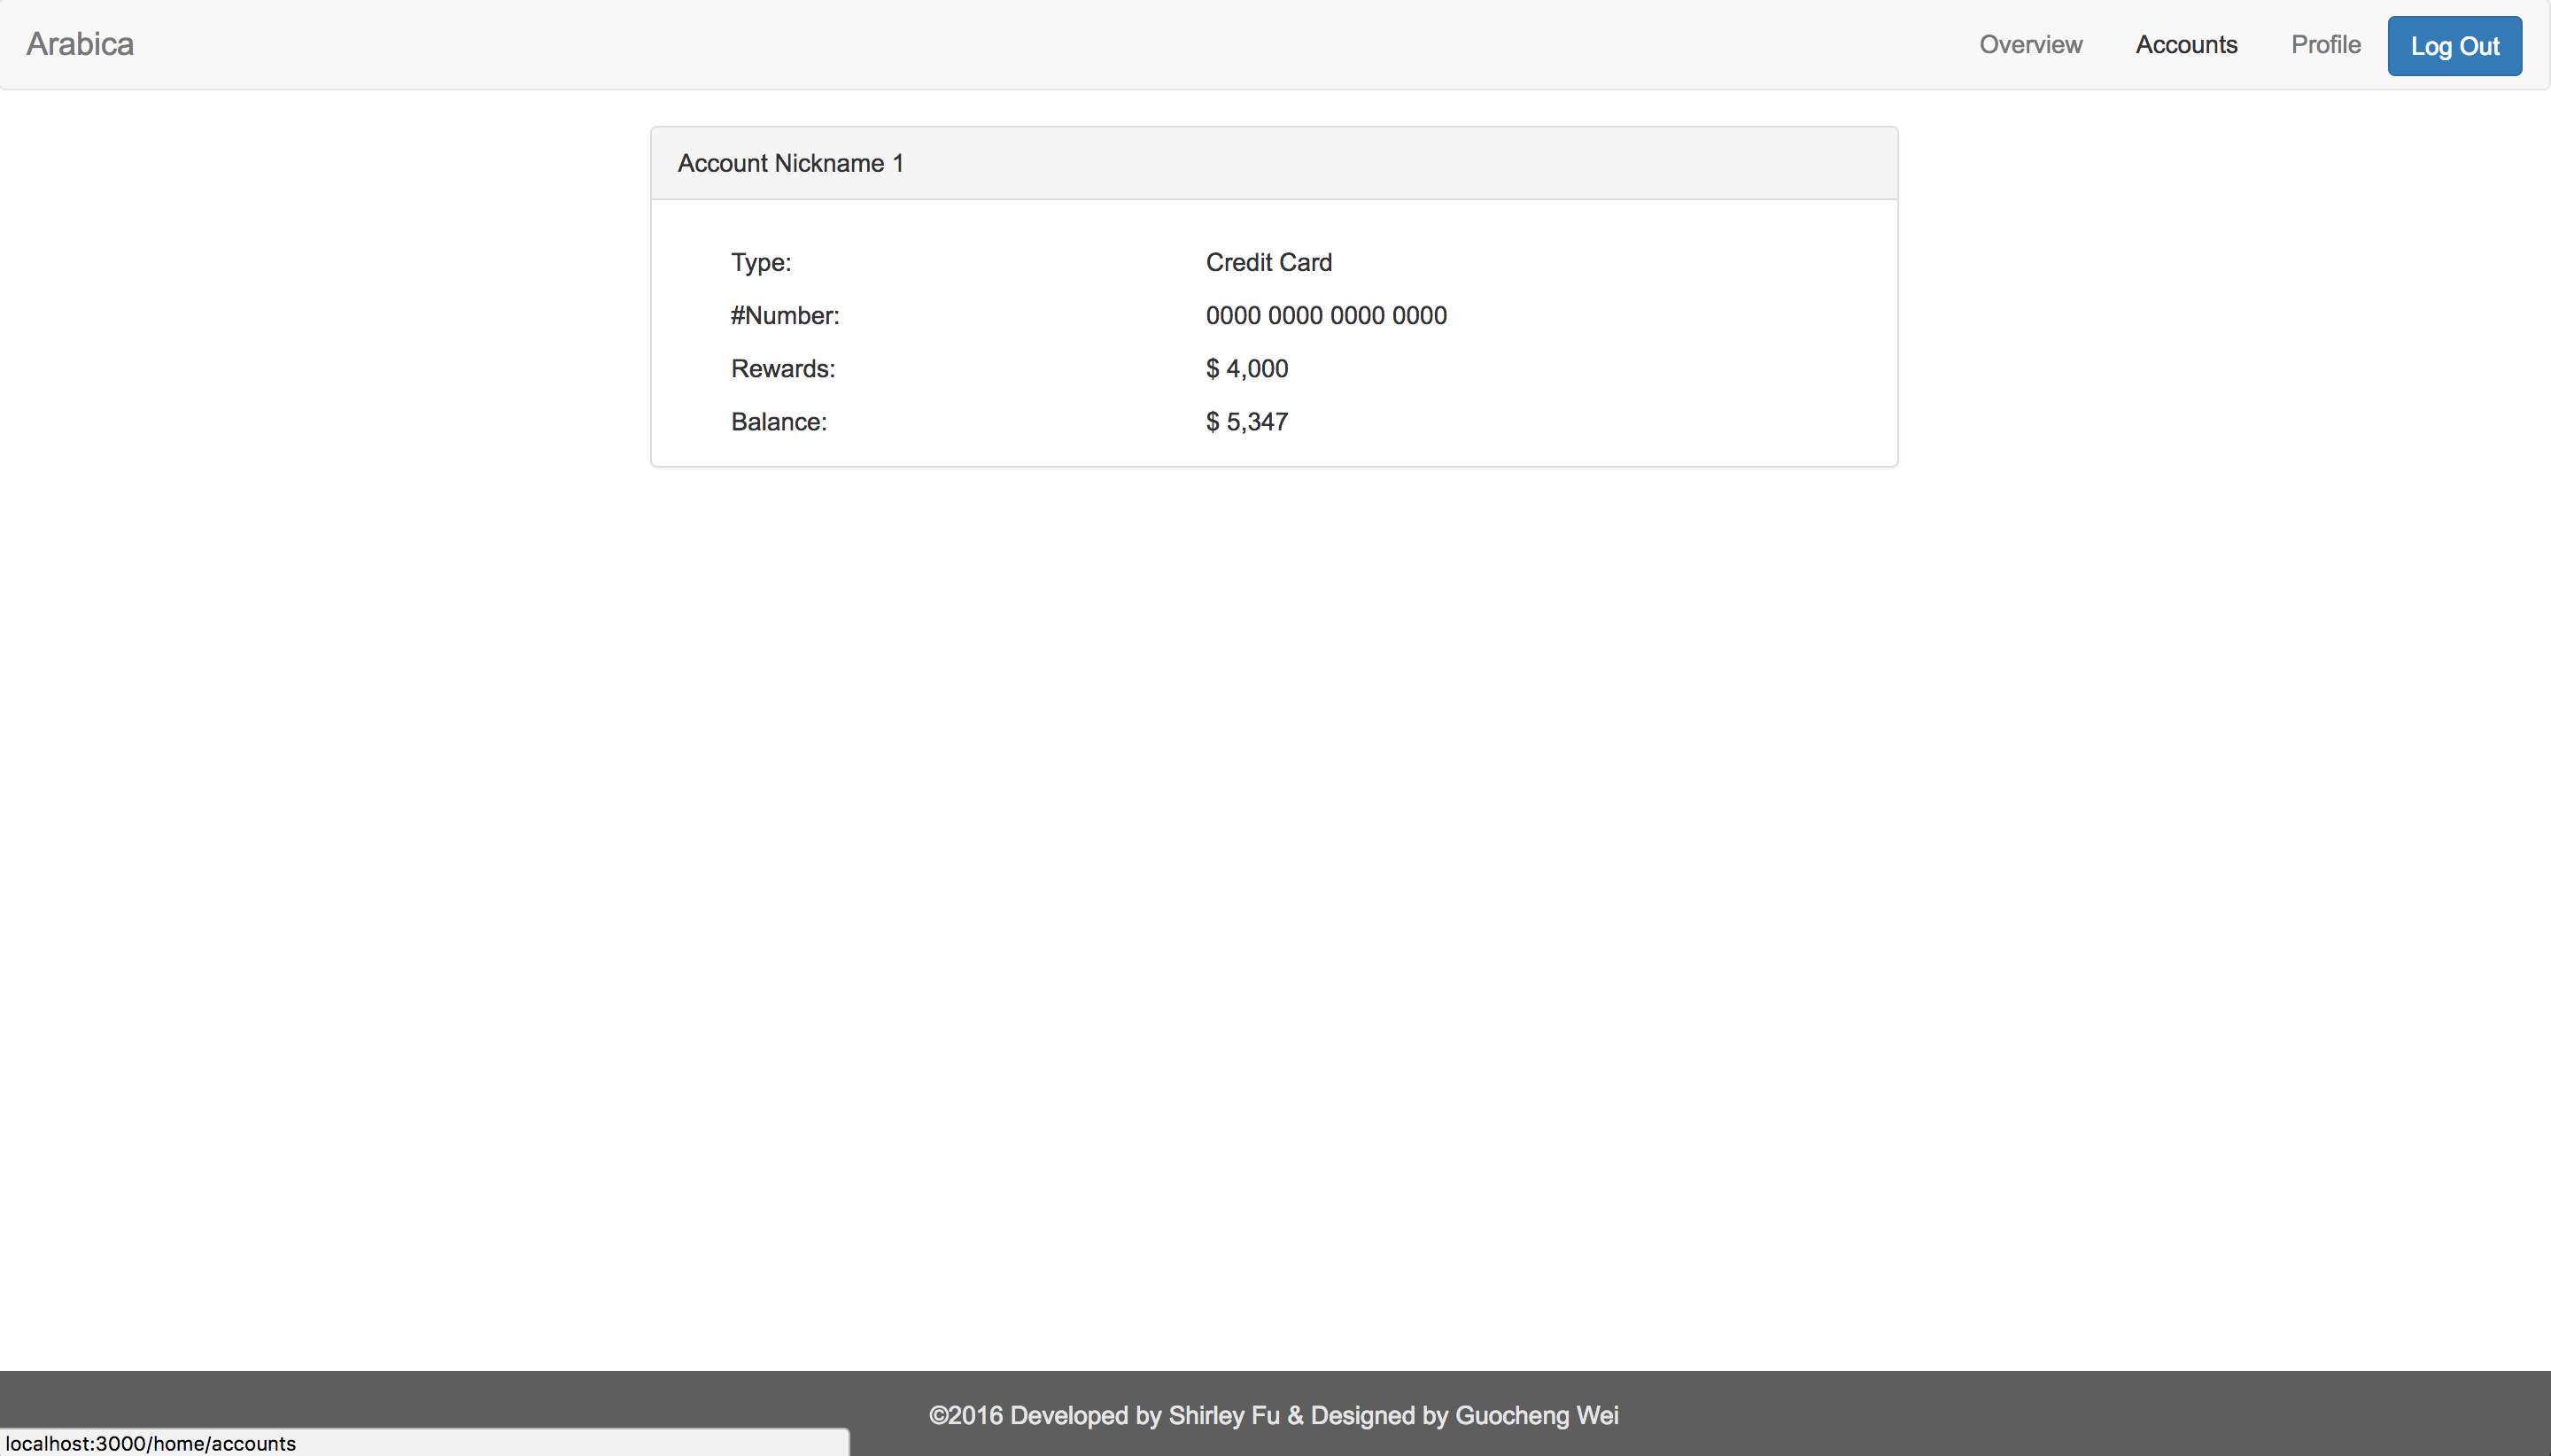Go to the Accounts tab
This screenshot has height=1456, width=2551.
[2186, 45]
